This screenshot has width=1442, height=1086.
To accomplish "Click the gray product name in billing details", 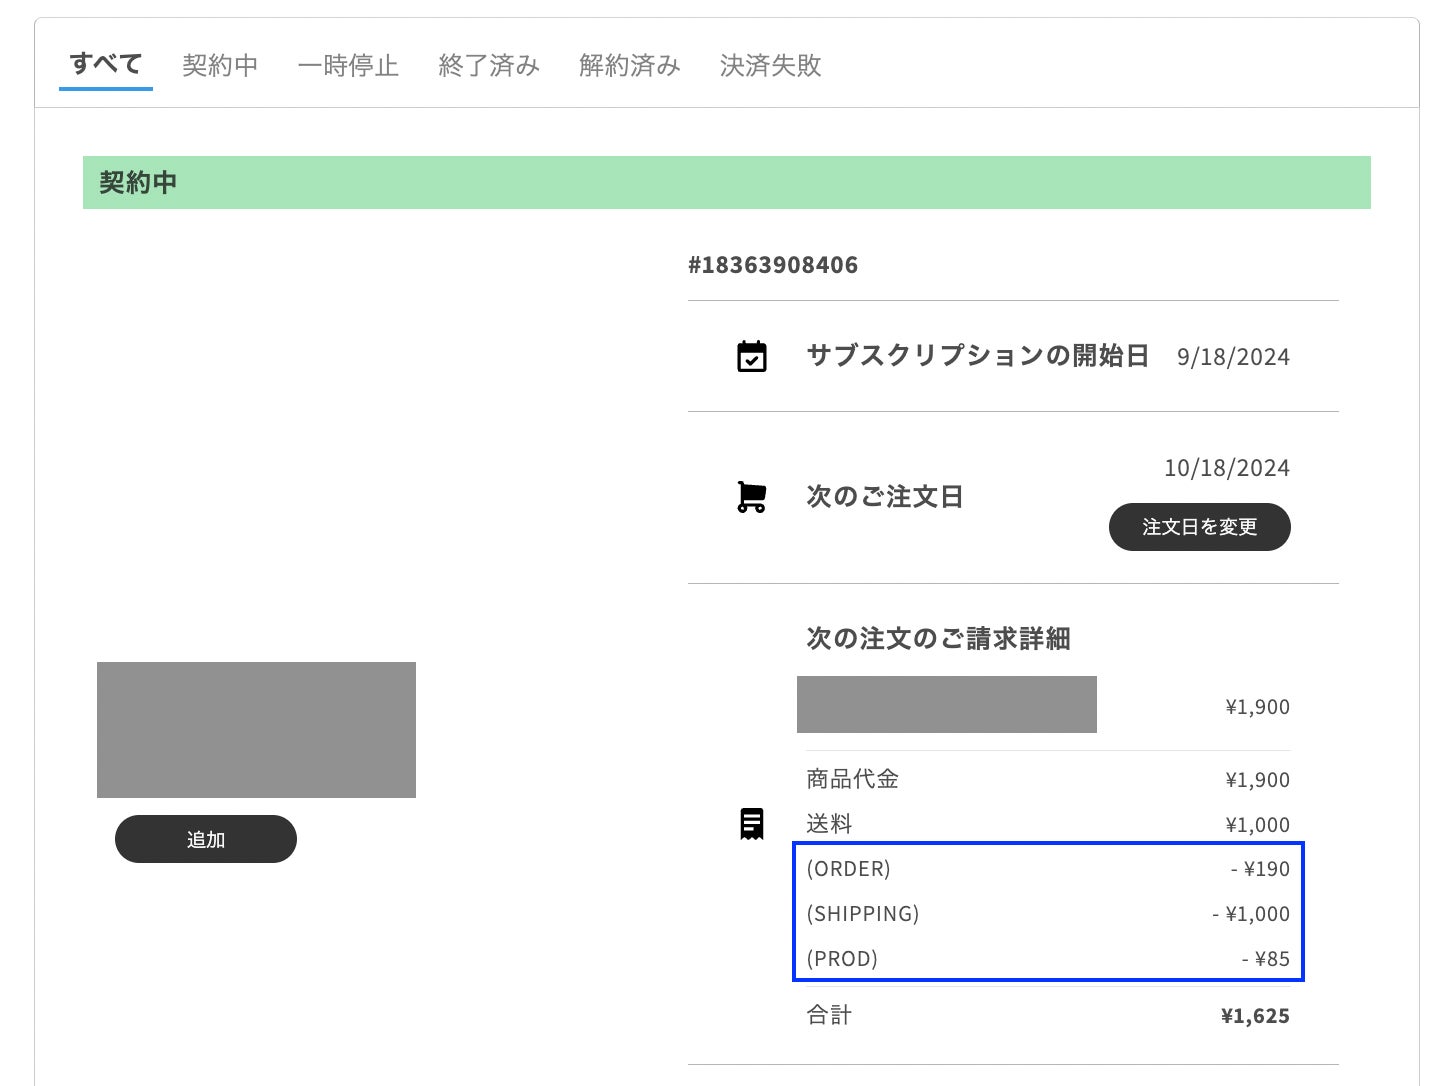I will point(946,704).
